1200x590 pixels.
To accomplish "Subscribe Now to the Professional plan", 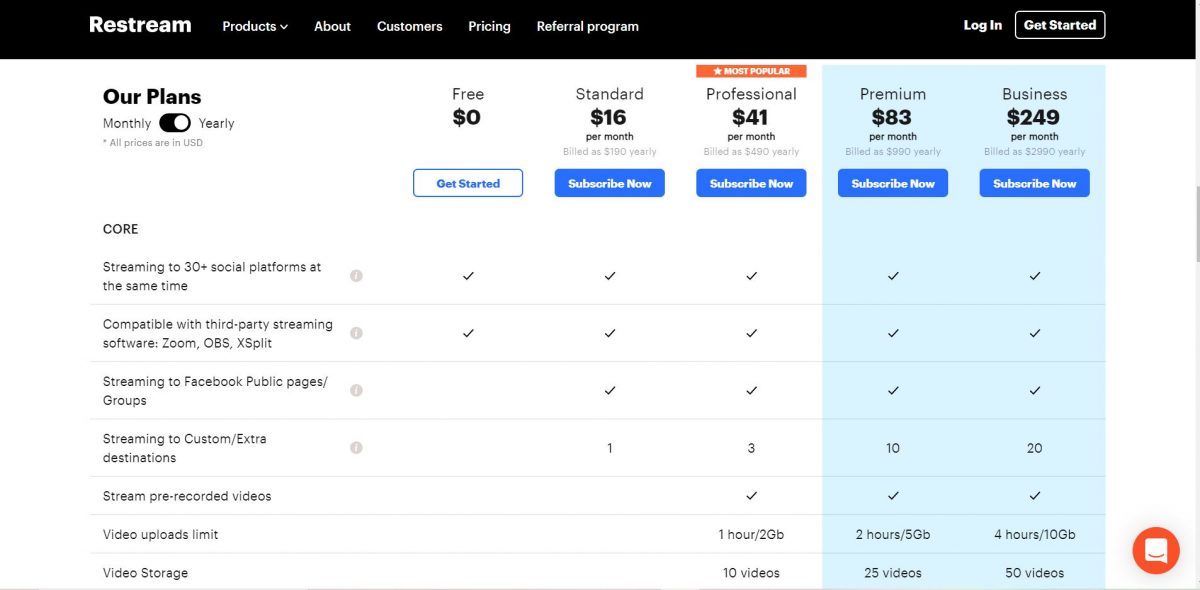I will 751,183.
